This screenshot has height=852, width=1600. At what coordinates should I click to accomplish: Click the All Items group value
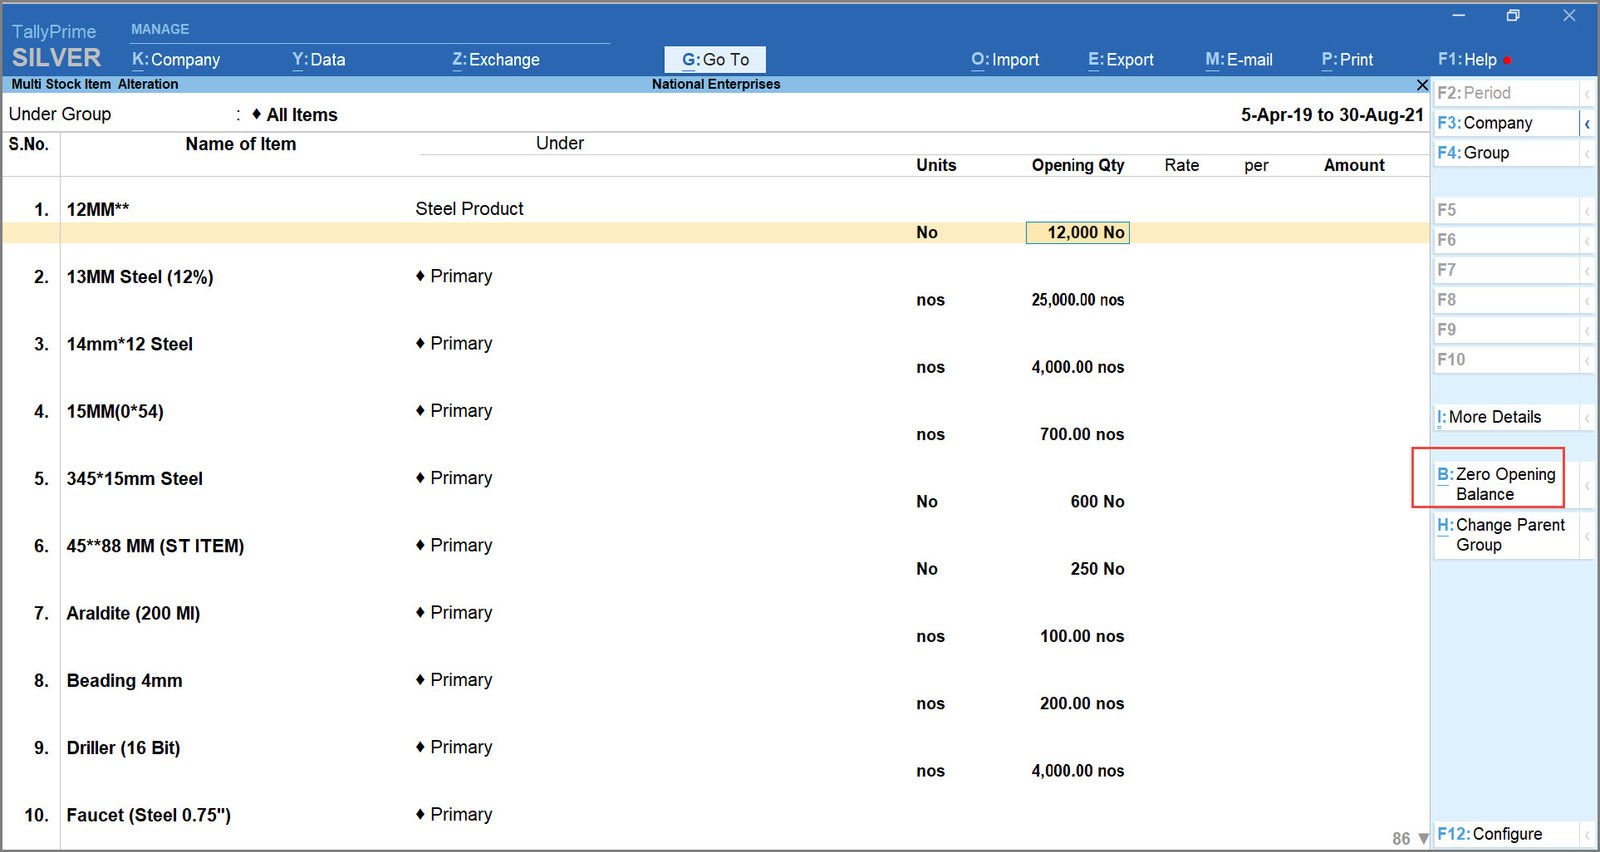[x=302, y=115]
